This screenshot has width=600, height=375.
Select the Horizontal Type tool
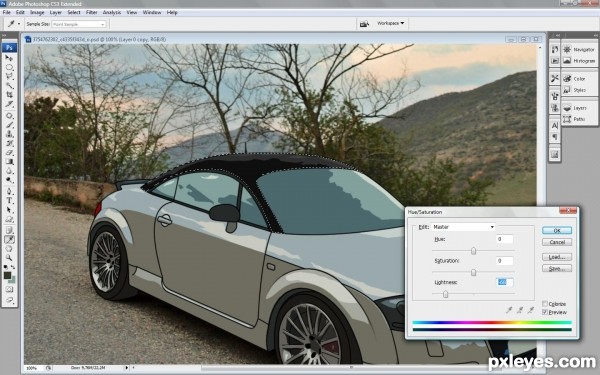click(x=9, y=201)
